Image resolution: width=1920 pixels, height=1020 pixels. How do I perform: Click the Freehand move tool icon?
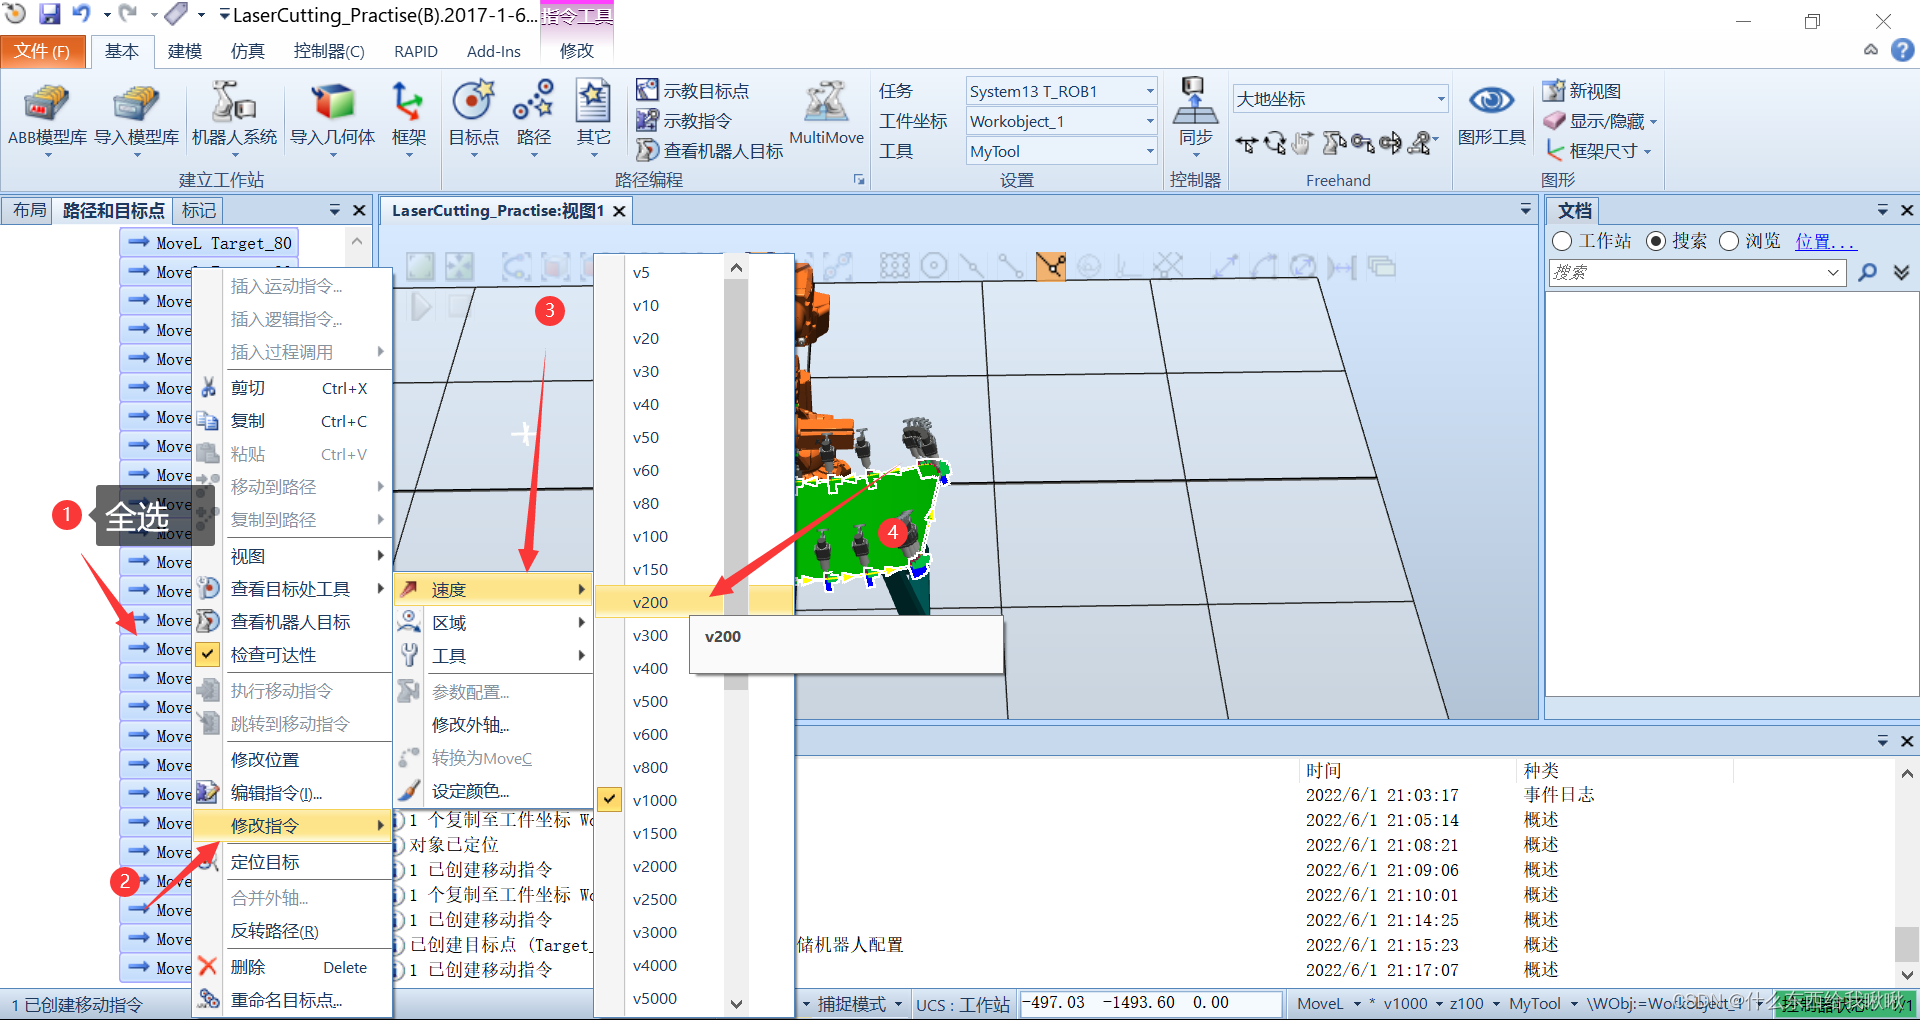[x=1246, y=143]
